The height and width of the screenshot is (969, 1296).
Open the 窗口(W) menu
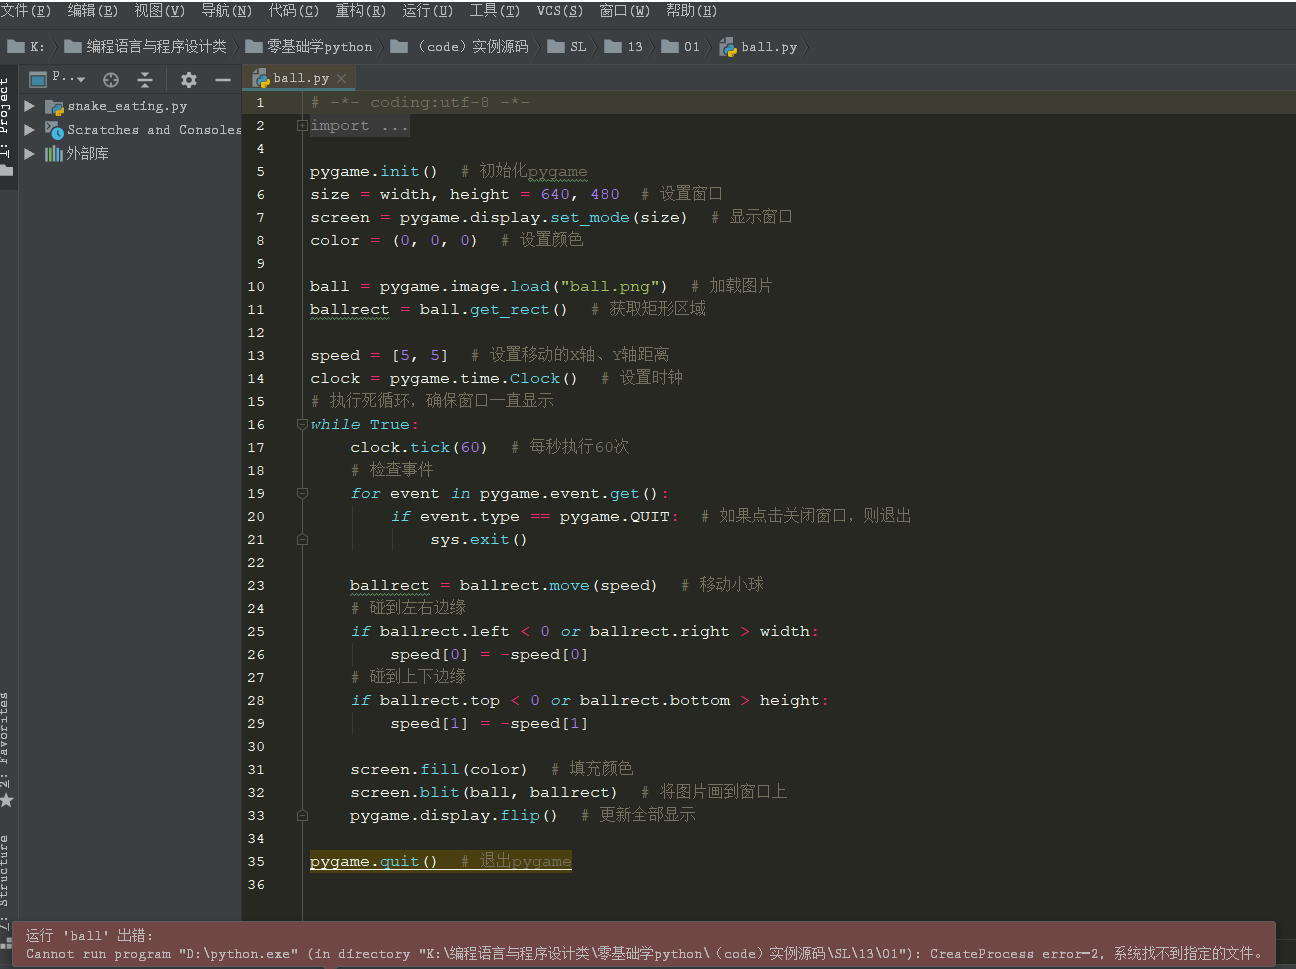[x=624, y=10]
